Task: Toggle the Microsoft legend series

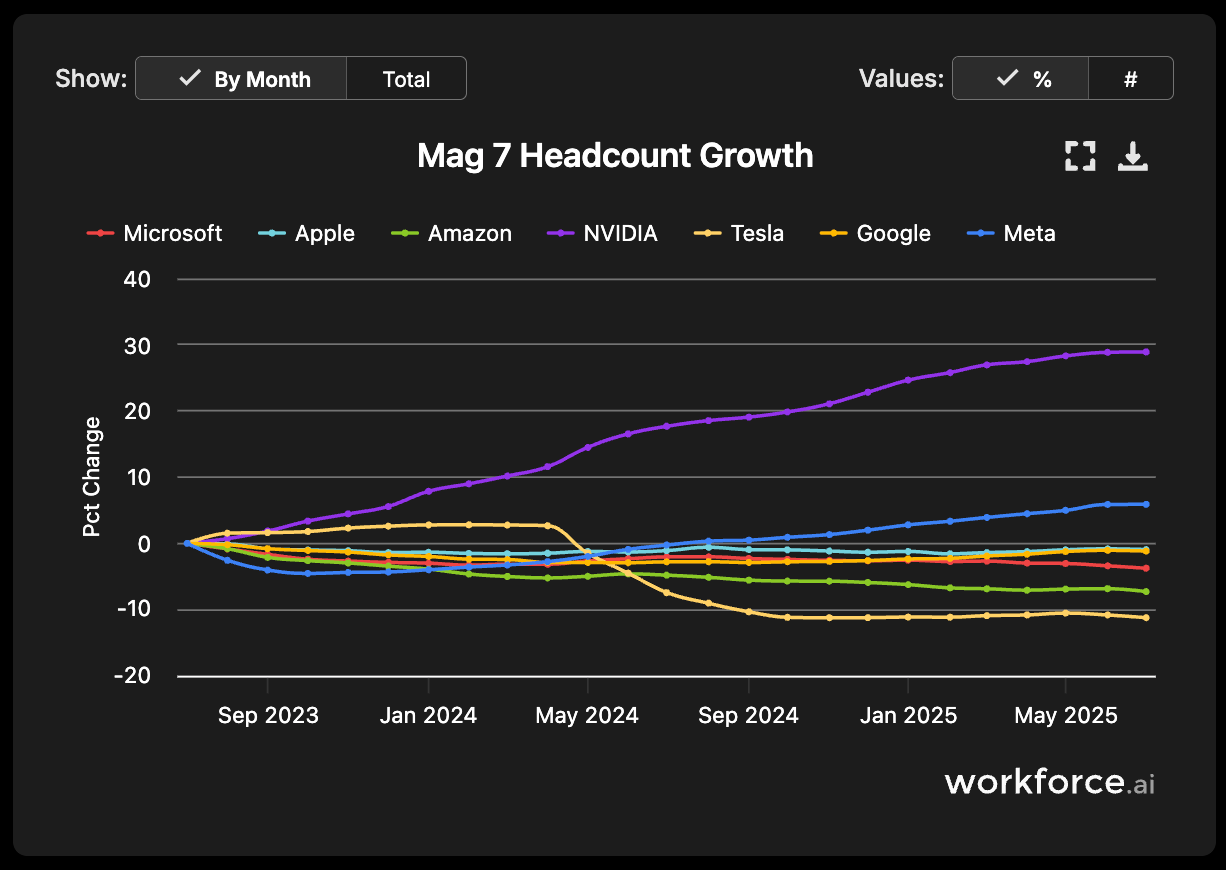Action: [155, 233]
